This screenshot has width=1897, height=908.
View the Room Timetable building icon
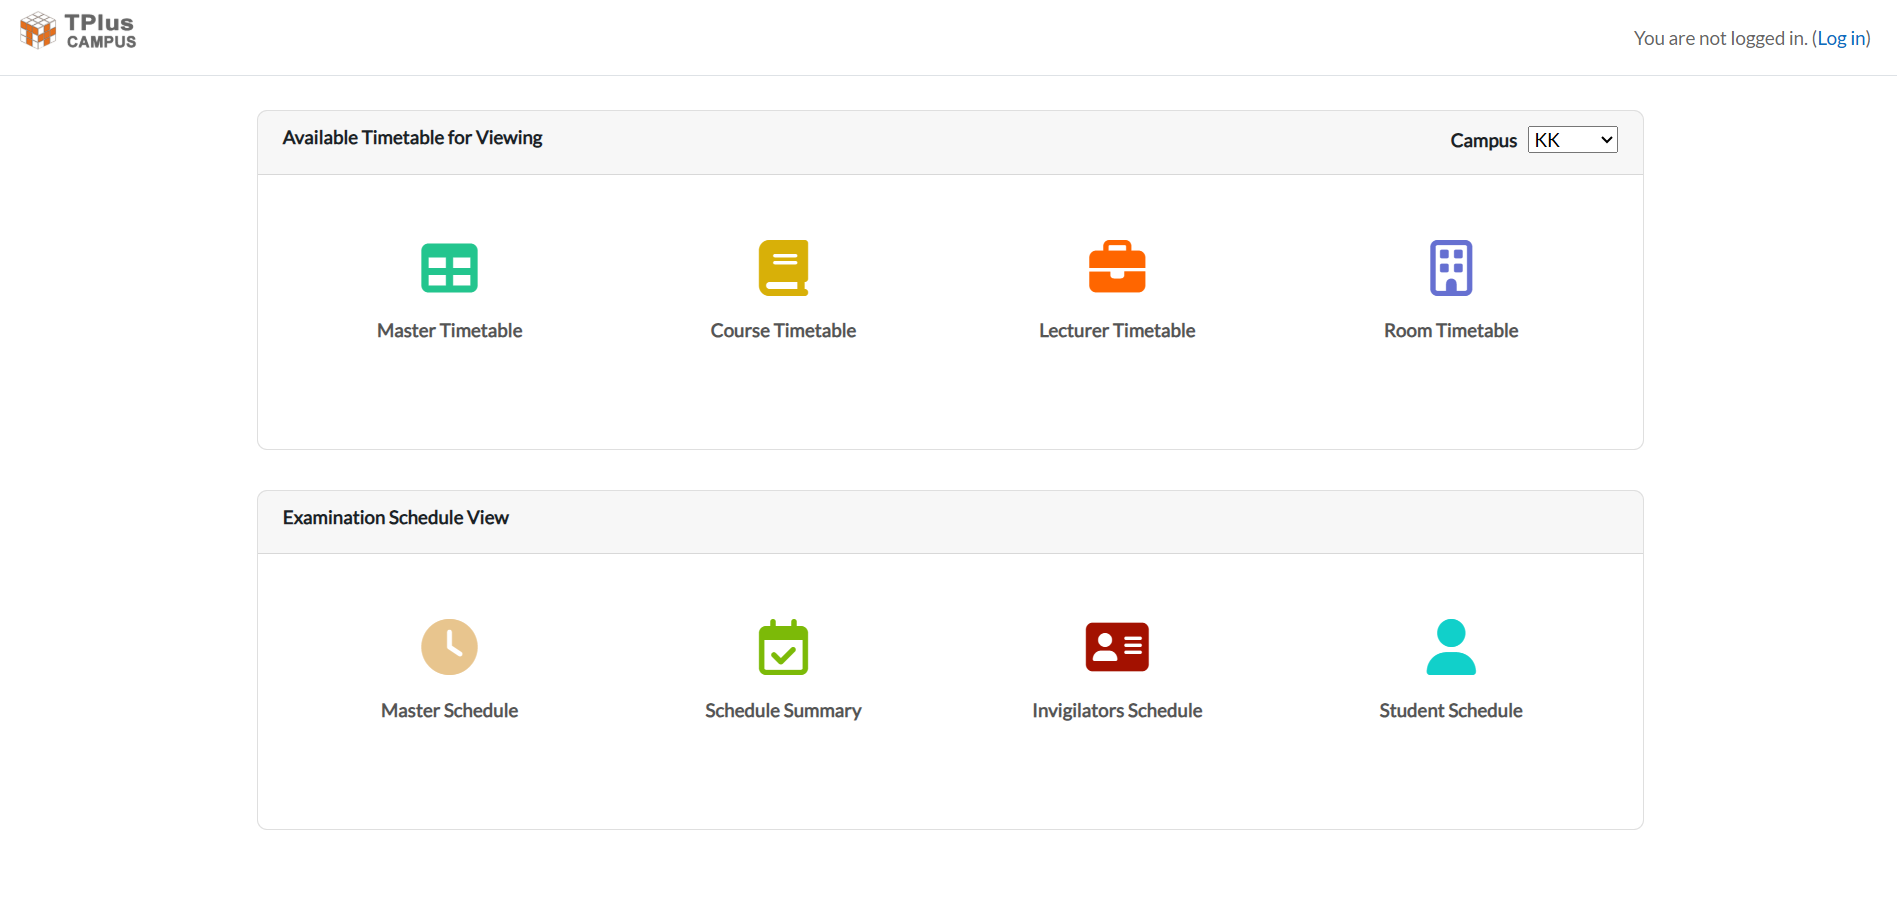(x=1451, y=268)
